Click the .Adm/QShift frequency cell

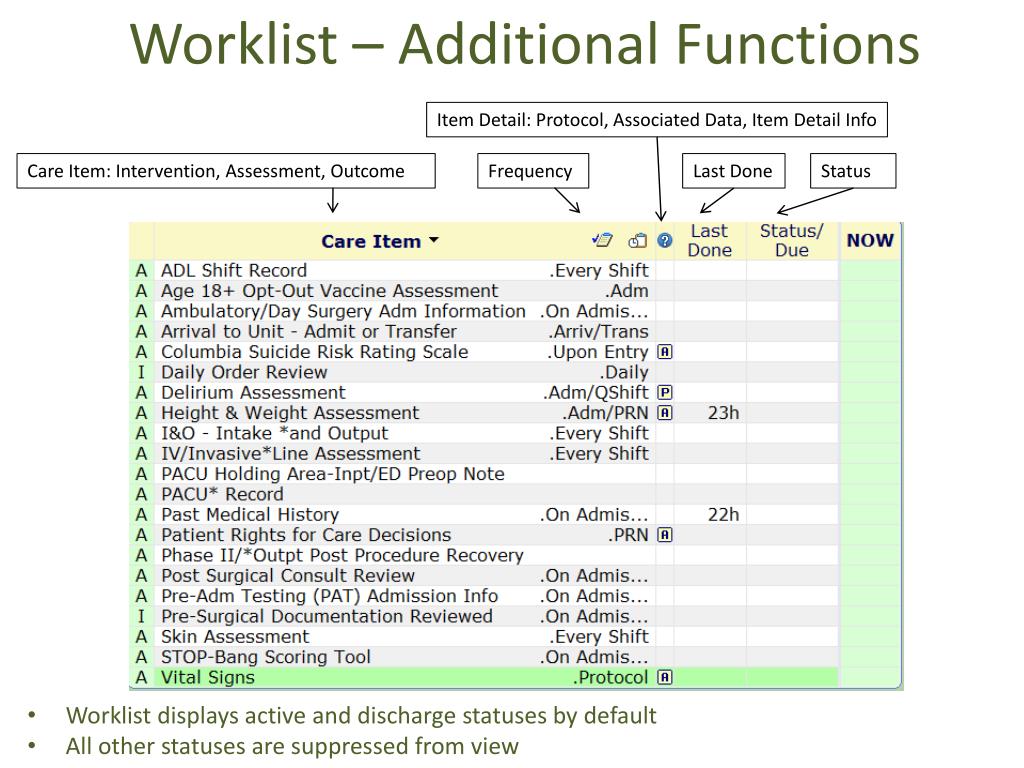click(x=596, y=392)
